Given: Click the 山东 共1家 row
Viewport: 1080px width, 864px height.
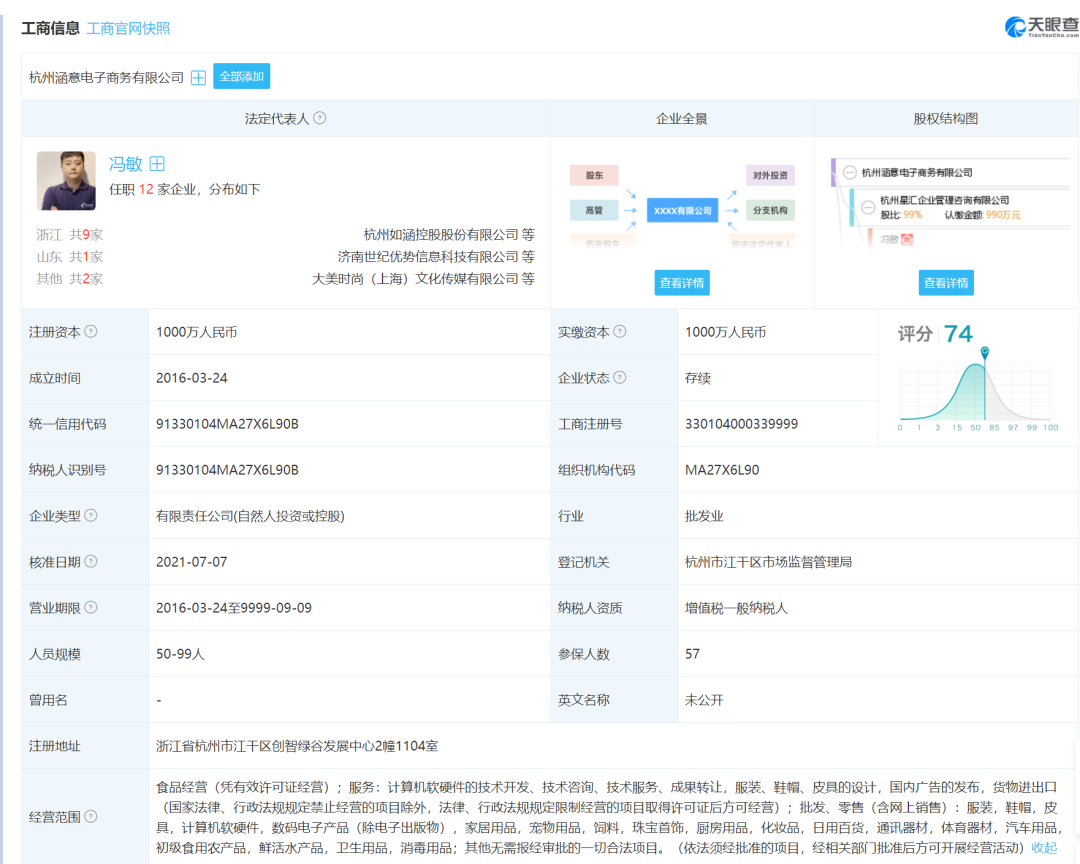Looking at the screenshot, I should coord(70,256).
